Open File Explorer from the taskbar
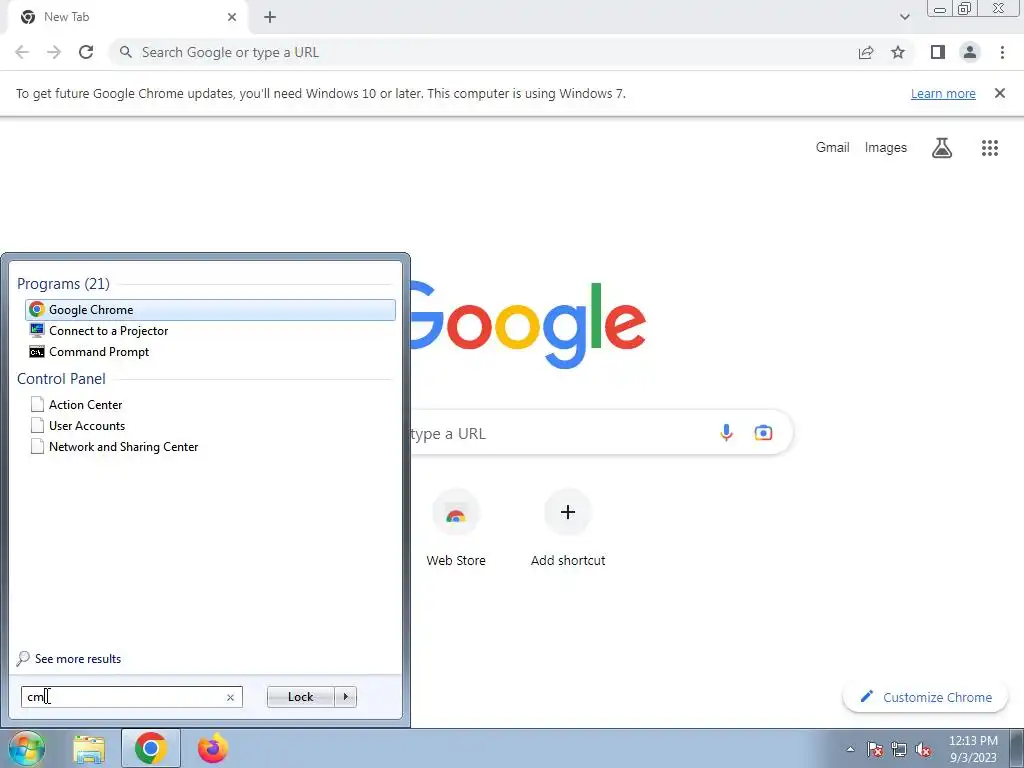Screen dimensions: 1024x768 point(89,749)
